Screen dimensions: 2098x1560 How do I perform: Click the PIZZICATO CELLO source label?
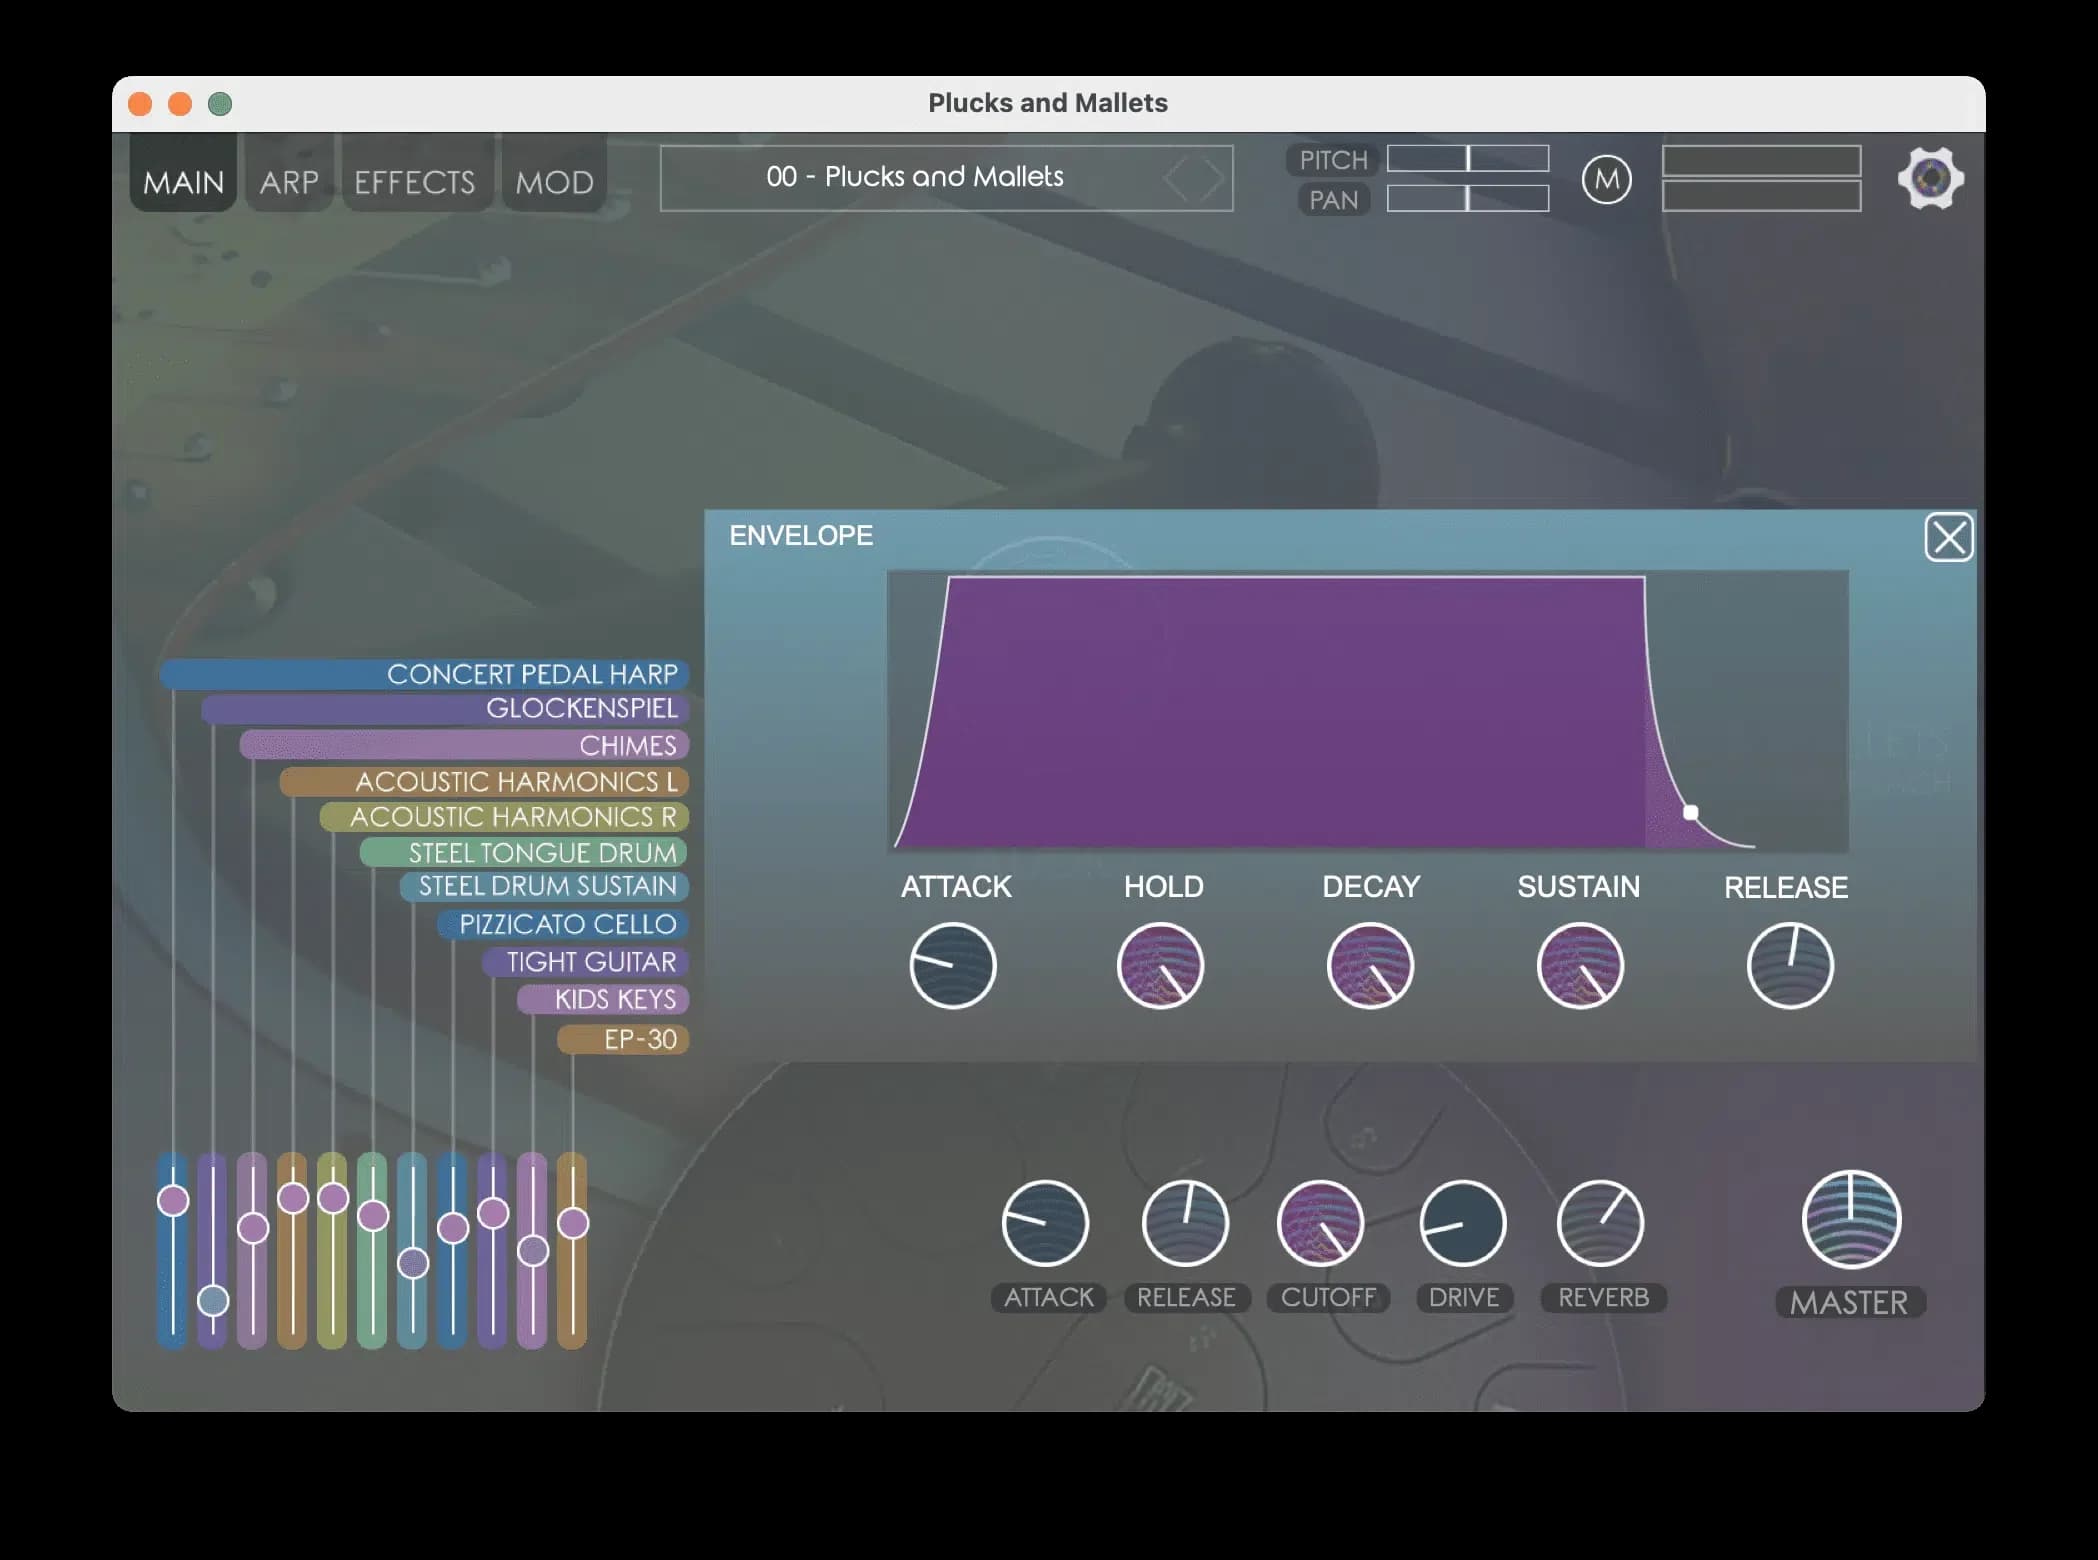coord(567,925)
